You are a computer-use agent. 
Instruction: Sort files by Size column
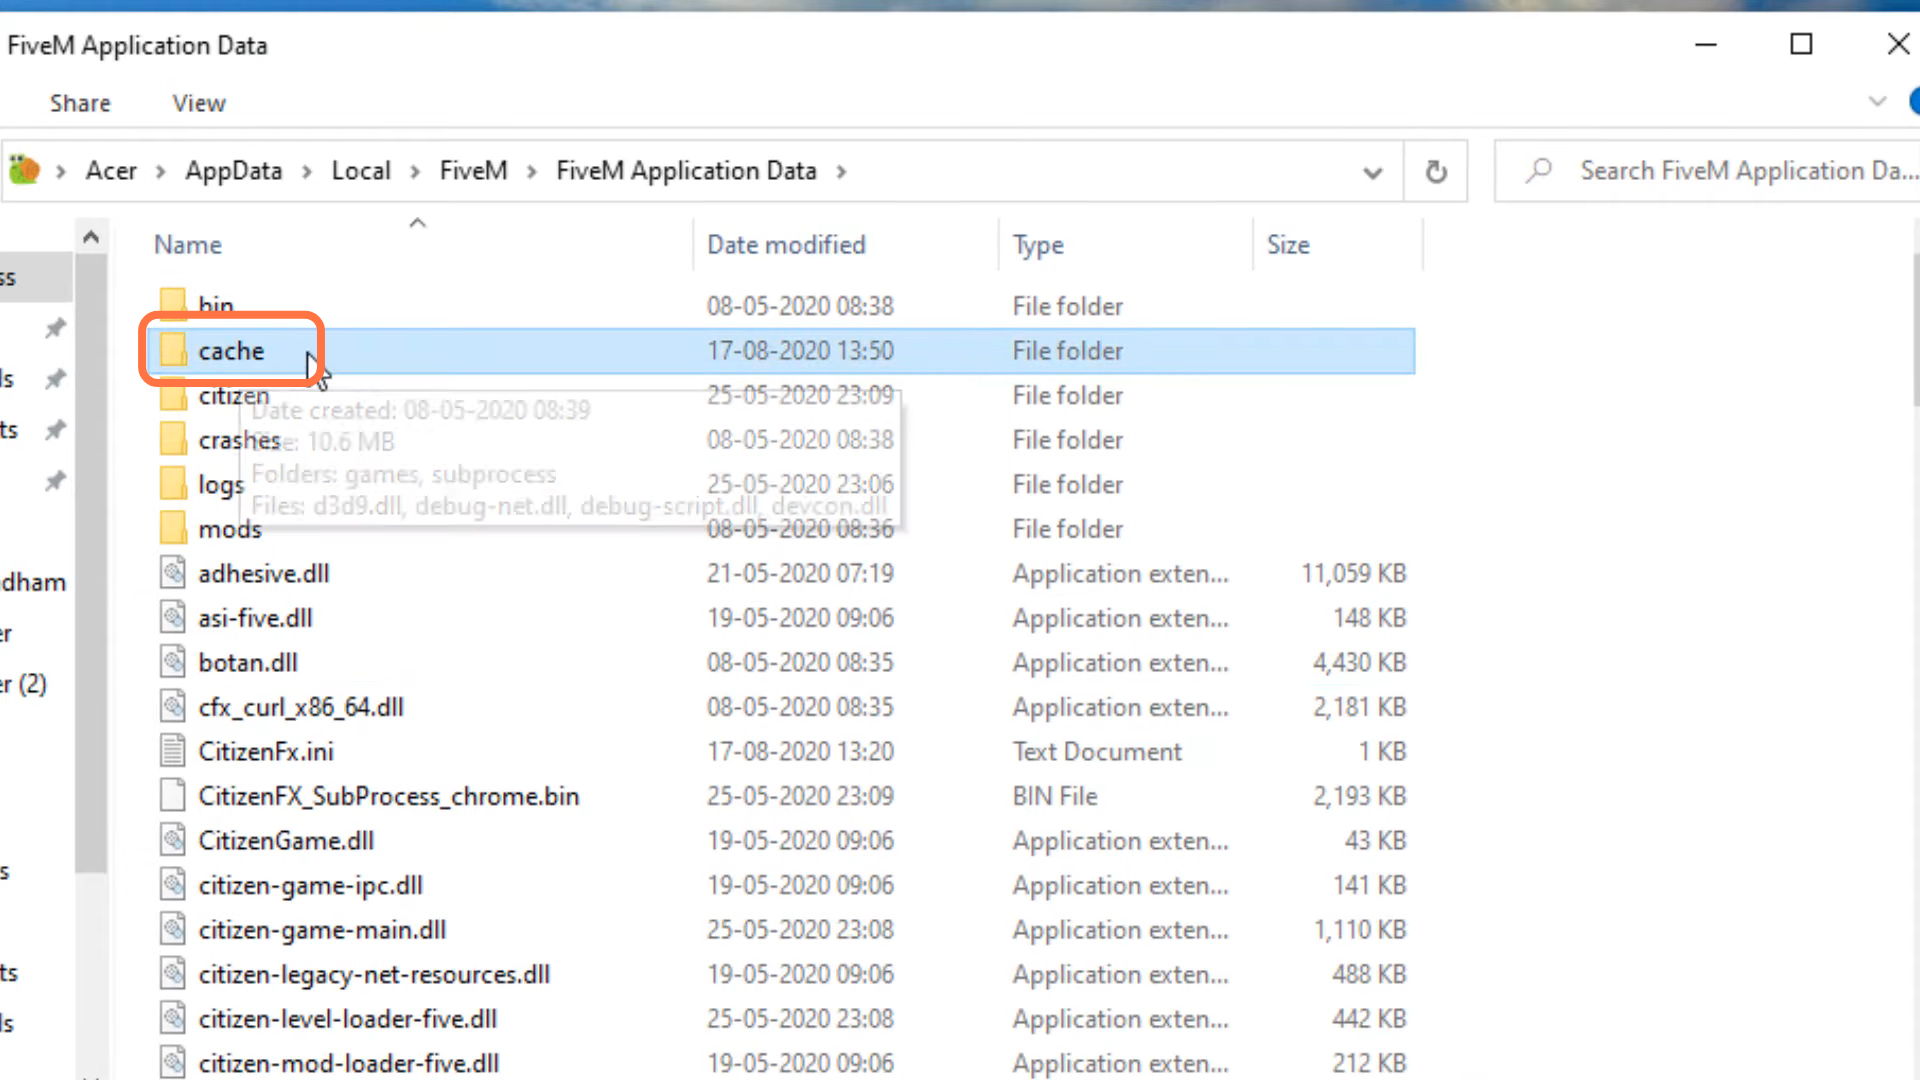click(x=1288, y=245)
